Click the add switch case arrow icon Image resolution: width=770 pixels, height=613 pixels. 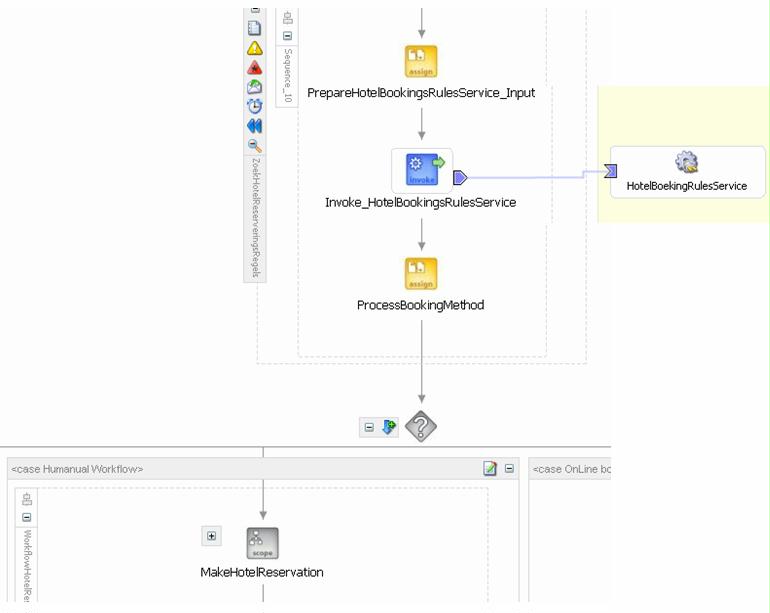tap(389, 427)
